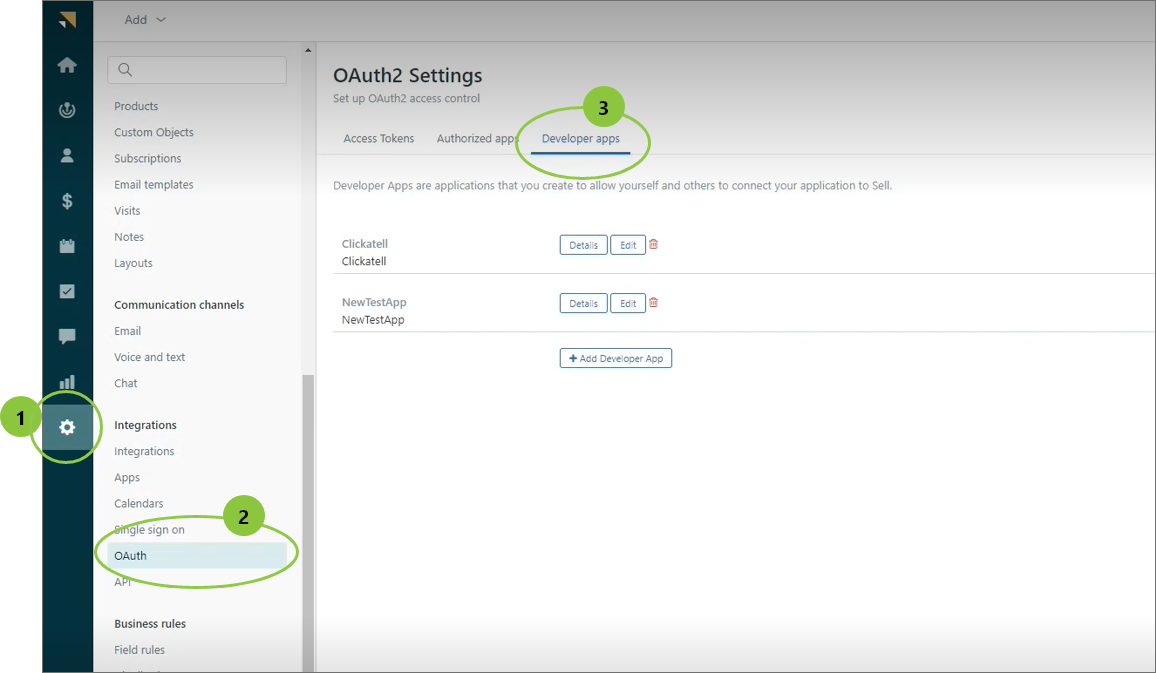The height and width of the screenshot is (673, 1156).
Task: Expand the Add dropdown menu
Action: point(145,20)
